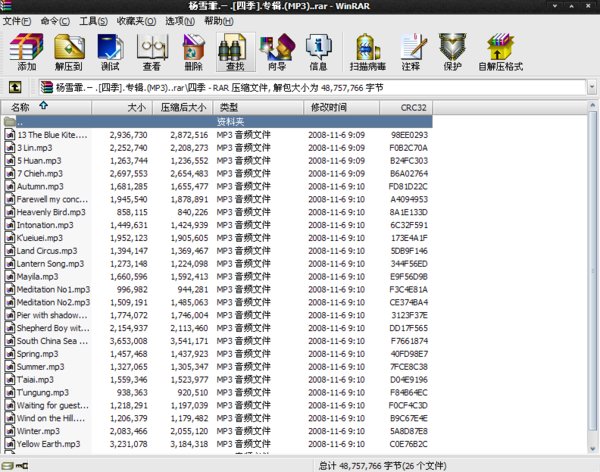This screenshot has height=472, width=600.
Task: Sort by 大小 column header
Action: click(122, 108)
